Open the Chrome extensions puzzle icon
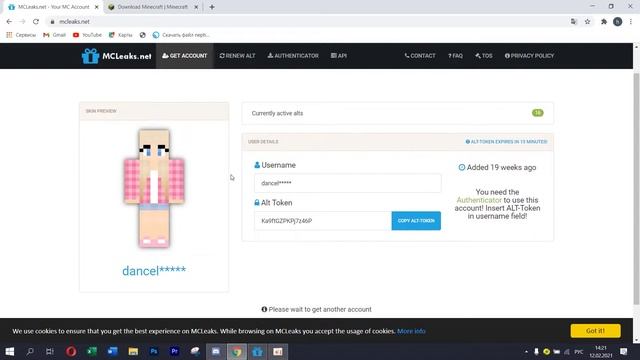The image size is (640, 360). pos(604,22)
